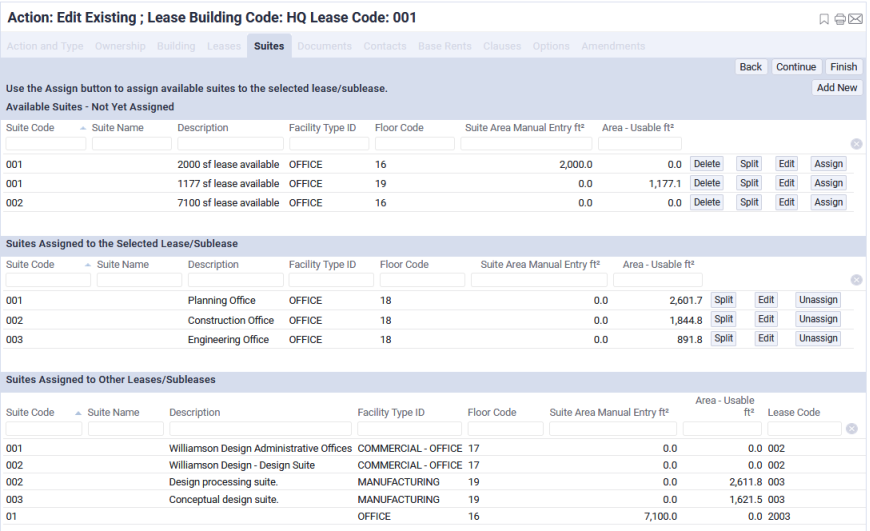
Task: Edit the 7100 sf lease available suite
Action: (786, 203)
